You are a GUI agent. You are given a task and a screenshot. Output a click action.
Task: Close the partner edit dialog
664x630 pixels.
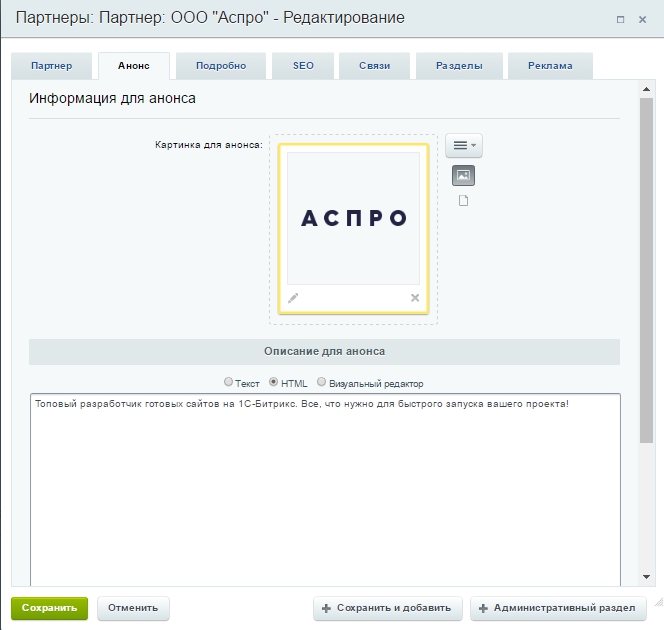click(642, 19)
